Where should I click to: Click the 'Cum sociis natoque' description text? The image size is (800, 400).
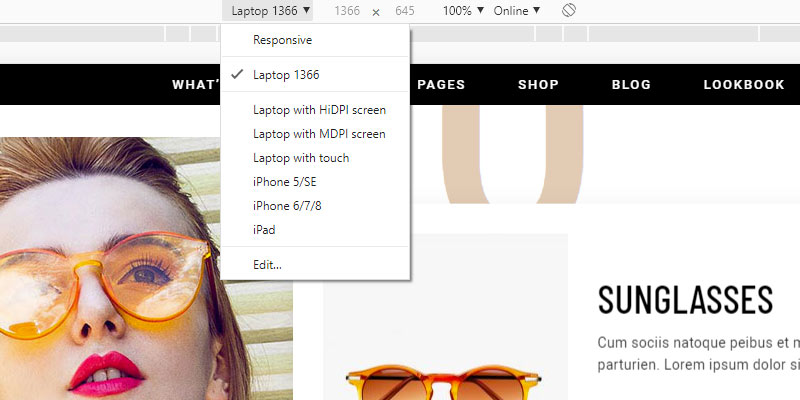tap(698, 354)
